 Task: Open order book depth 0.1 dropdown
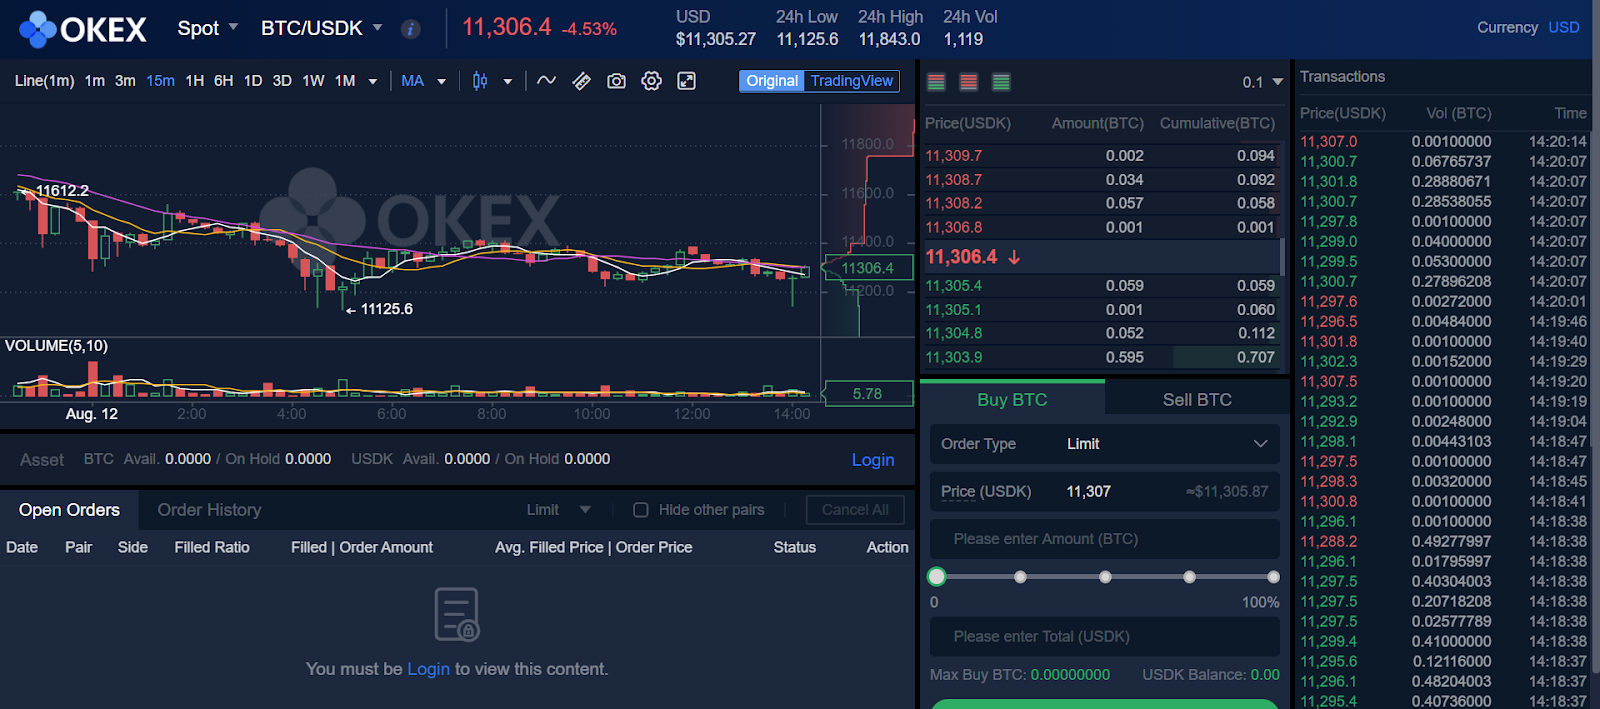pyautogui.click(x=1262, y=82)
